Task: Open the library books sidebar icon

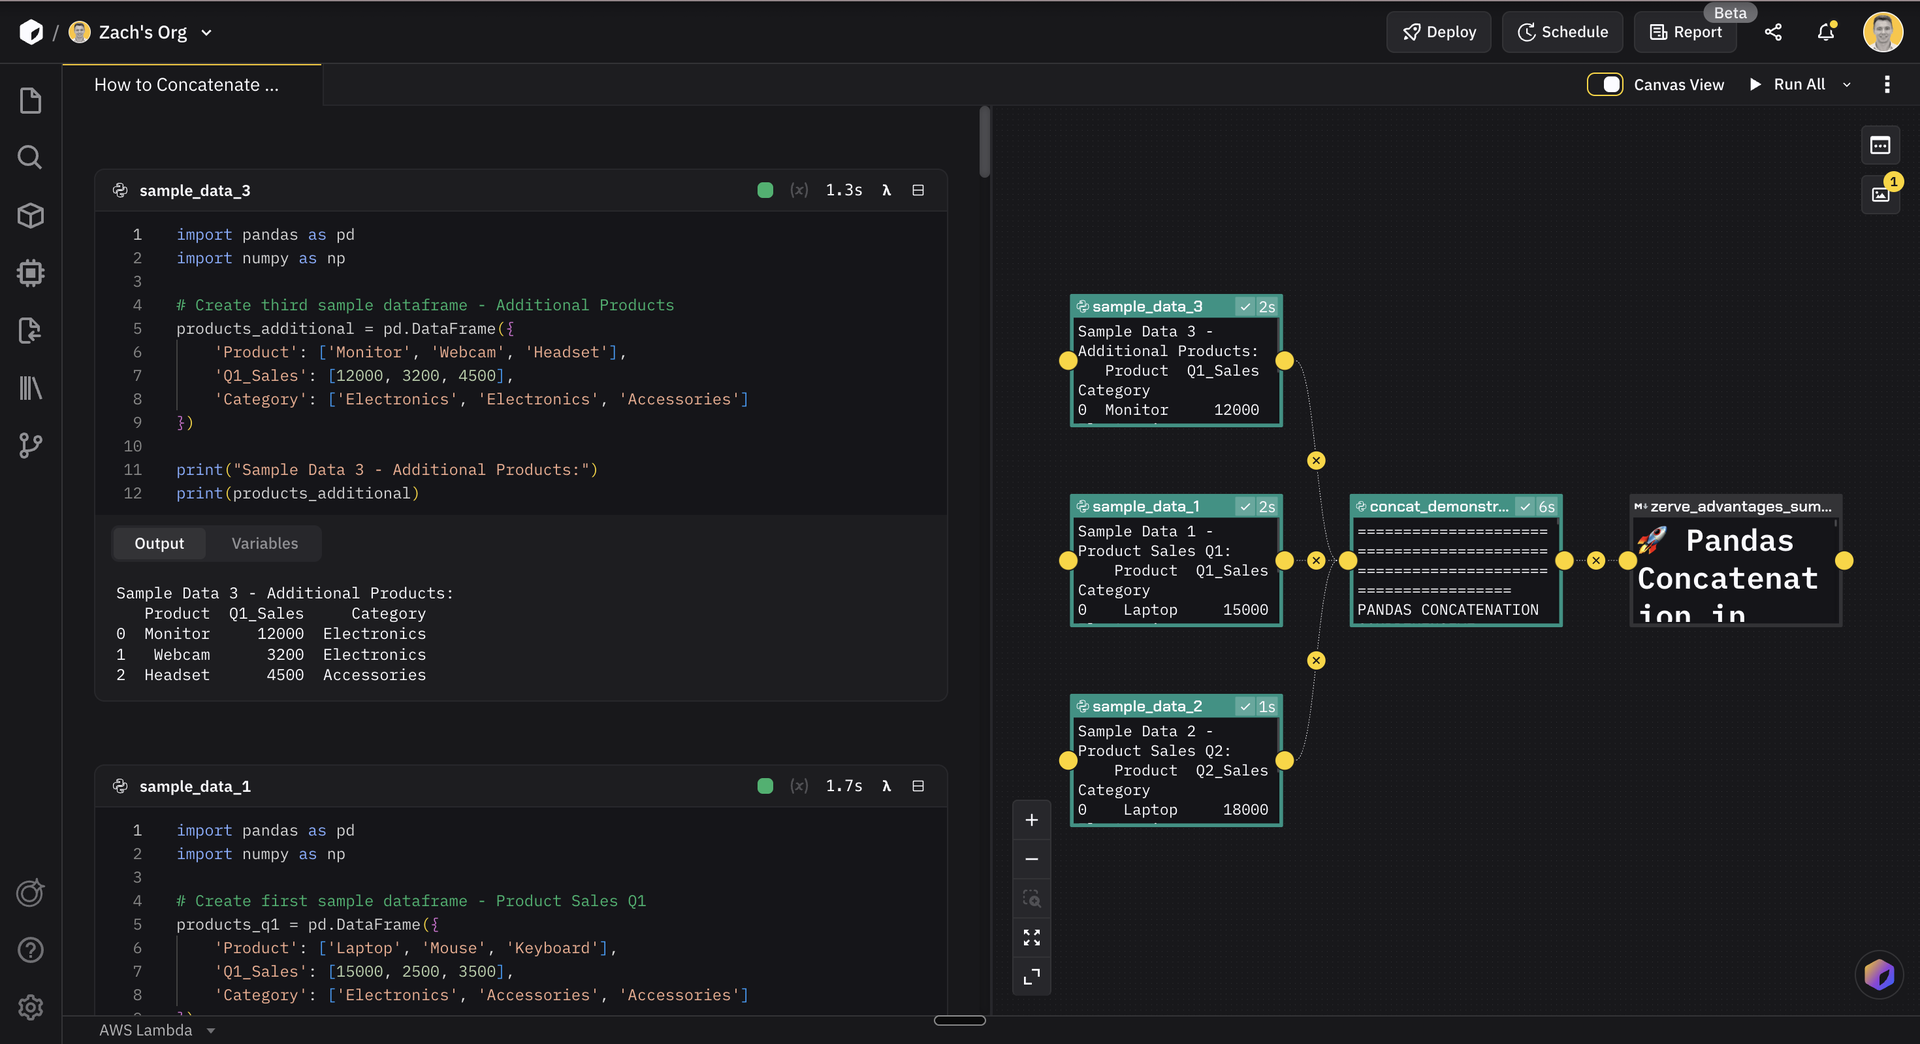Action: coord(31,388)
